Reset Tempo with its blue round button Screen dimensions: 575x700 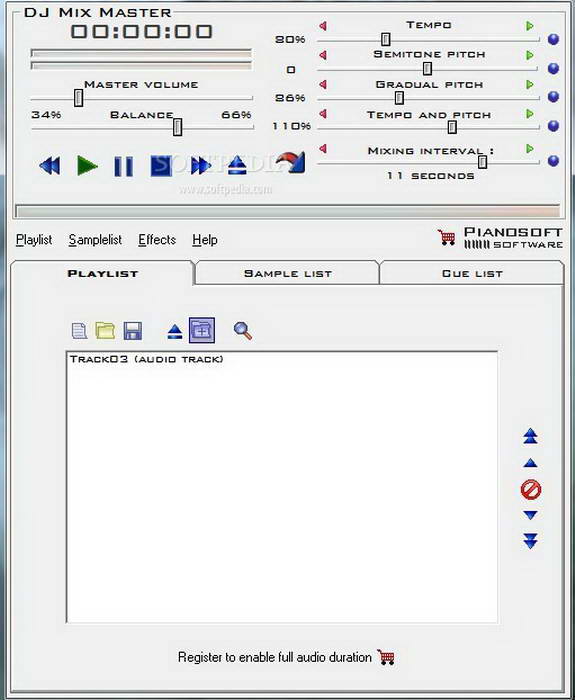tap(553, 39)
